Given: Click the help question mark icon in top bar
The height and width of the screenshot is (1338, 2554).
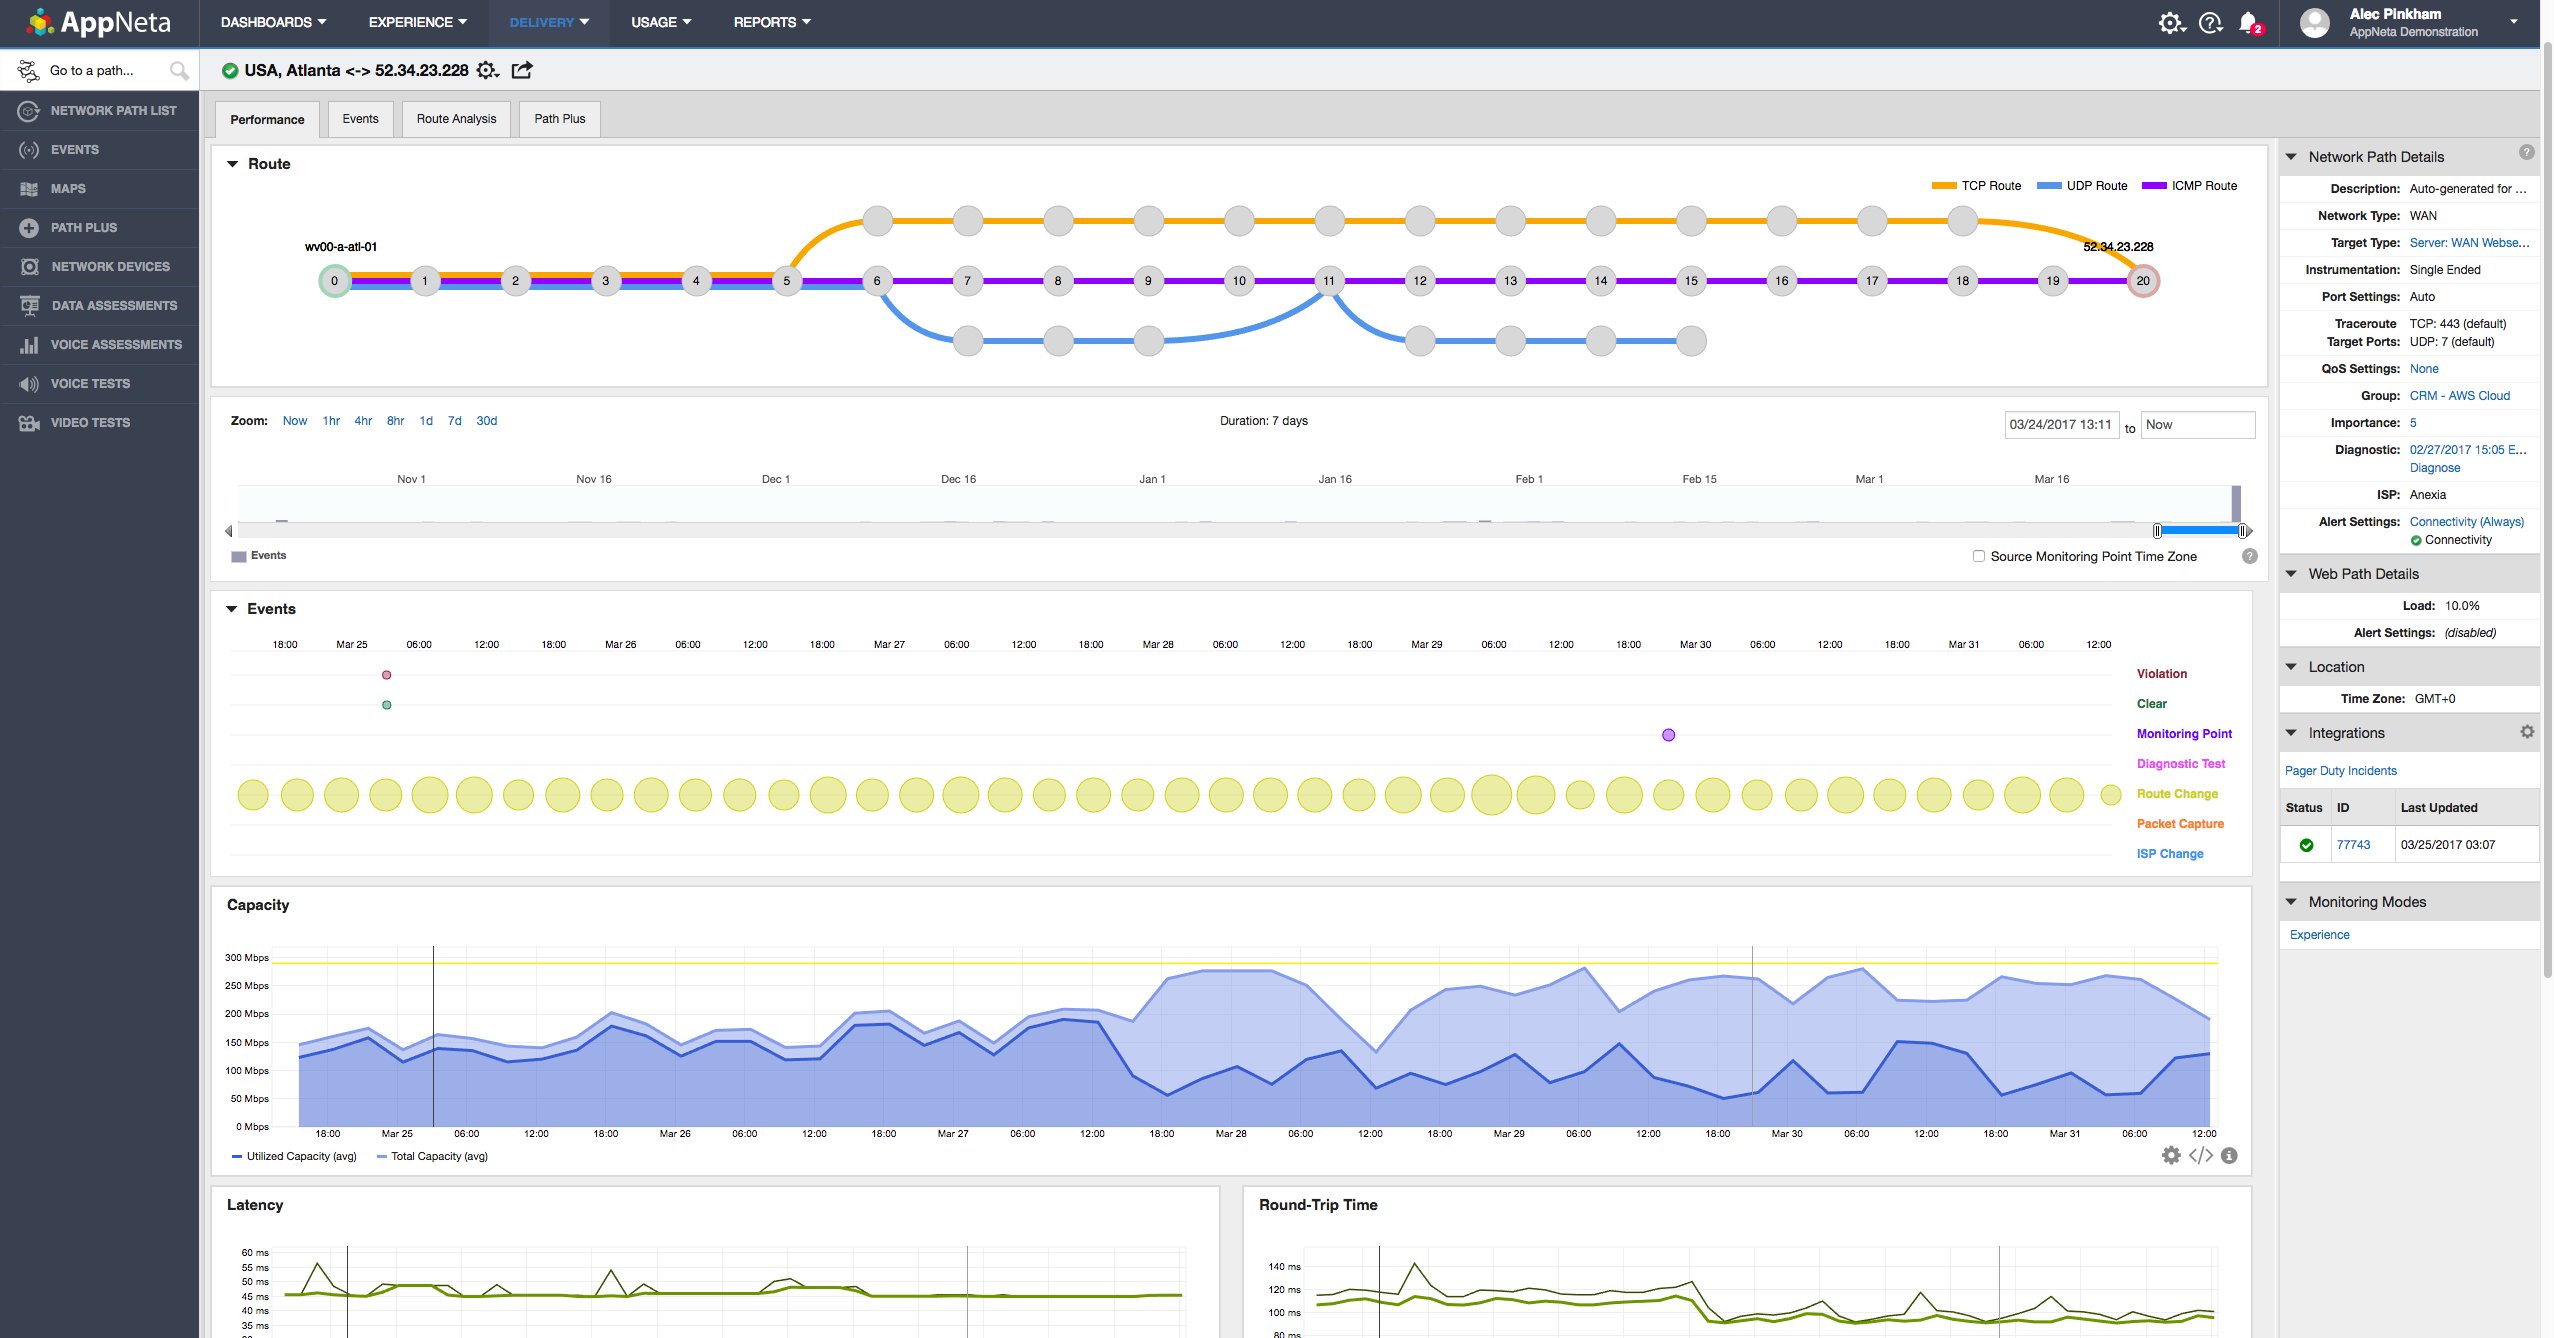Looking at the screenshot, I should (x=2210, y=22).
